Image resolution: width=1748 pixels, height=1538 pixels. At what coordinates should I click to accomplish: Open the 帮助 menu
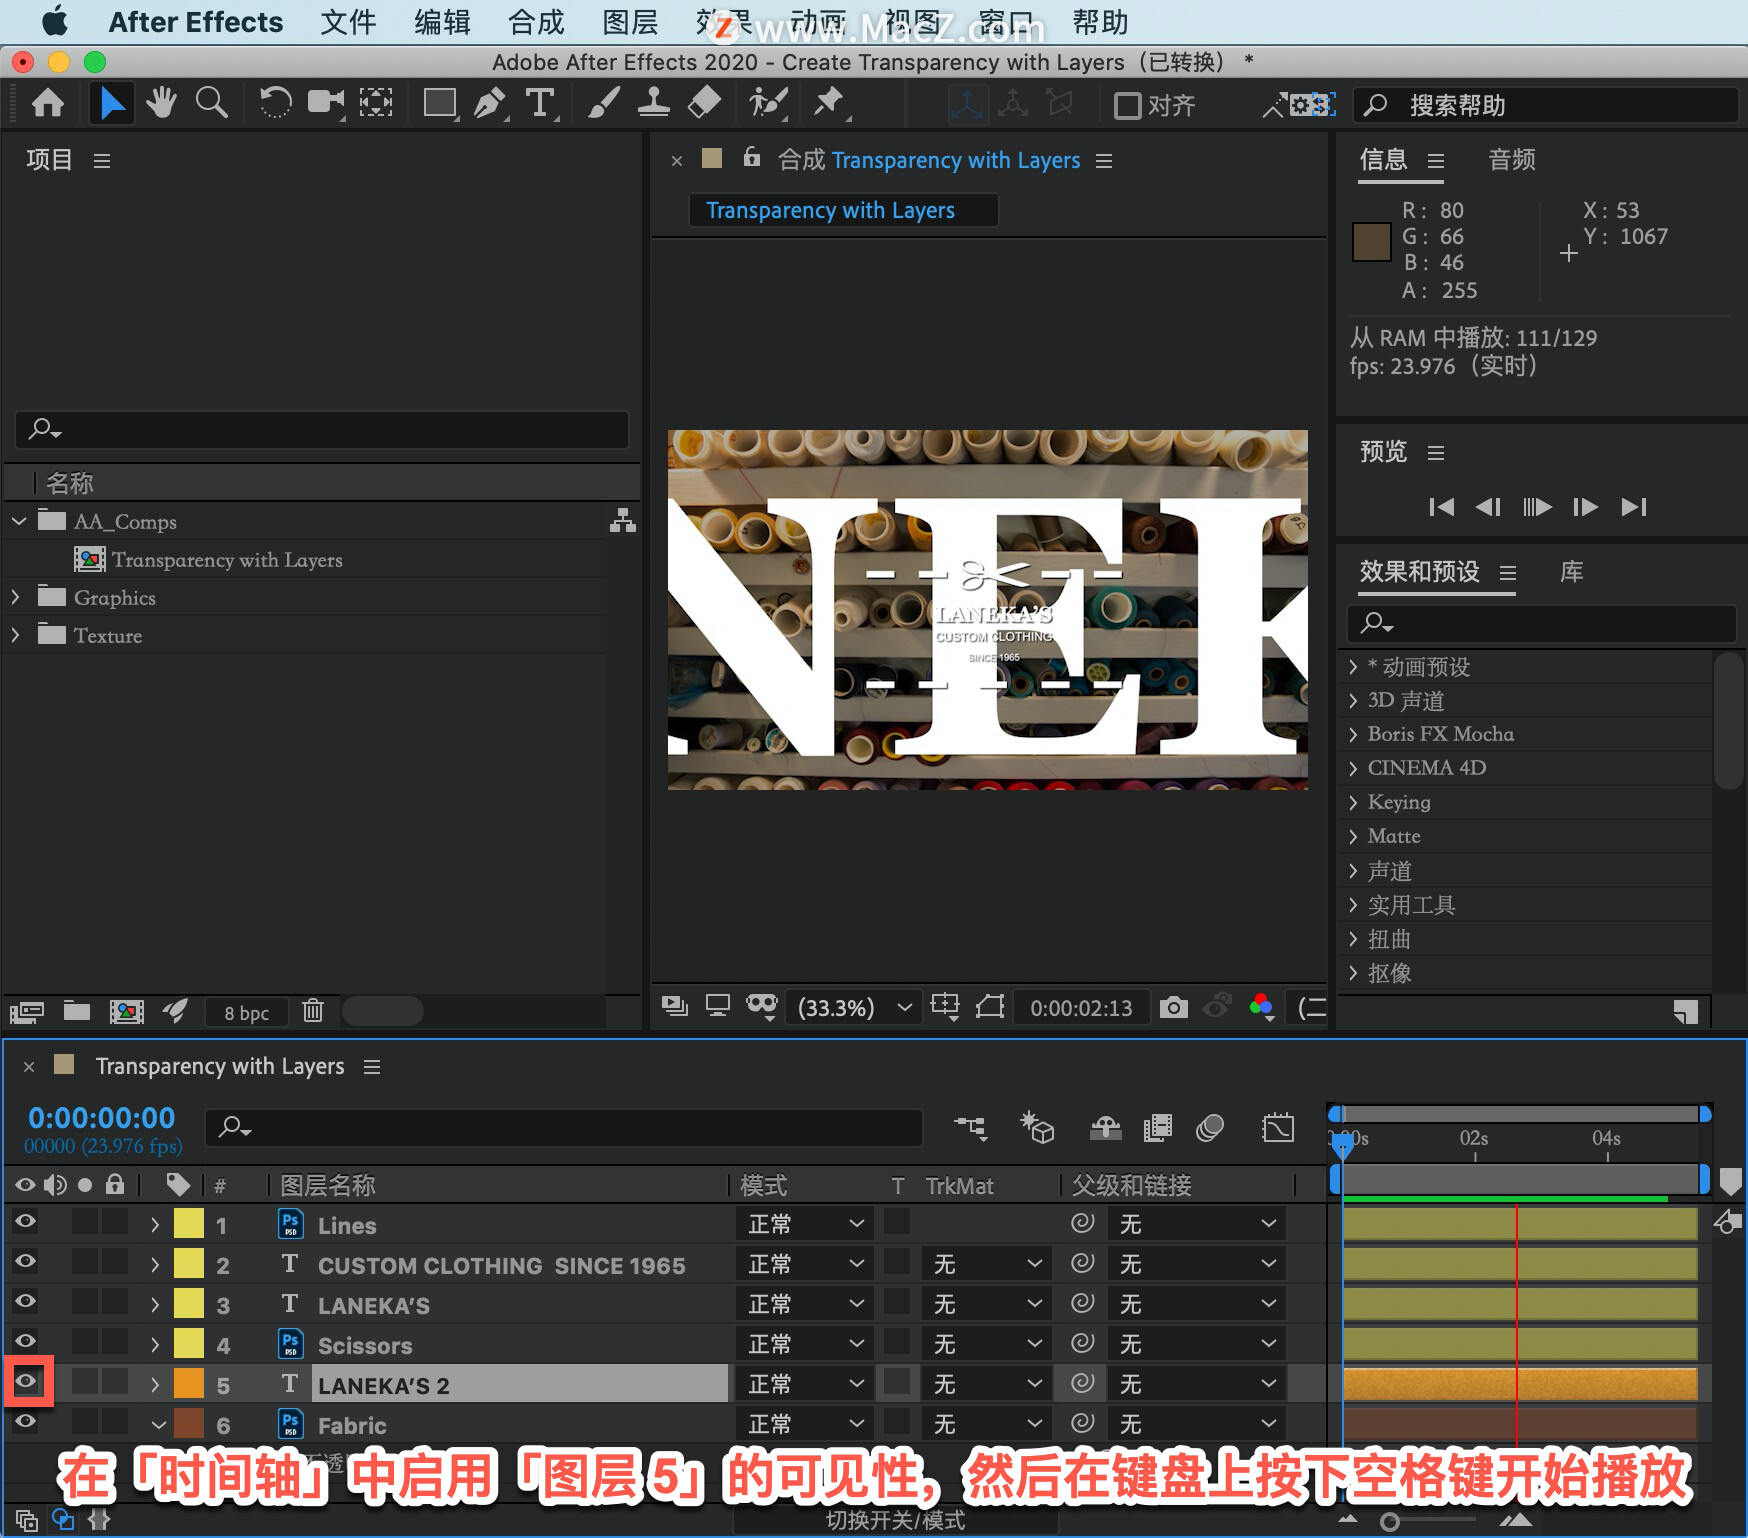coord(1100,22)
